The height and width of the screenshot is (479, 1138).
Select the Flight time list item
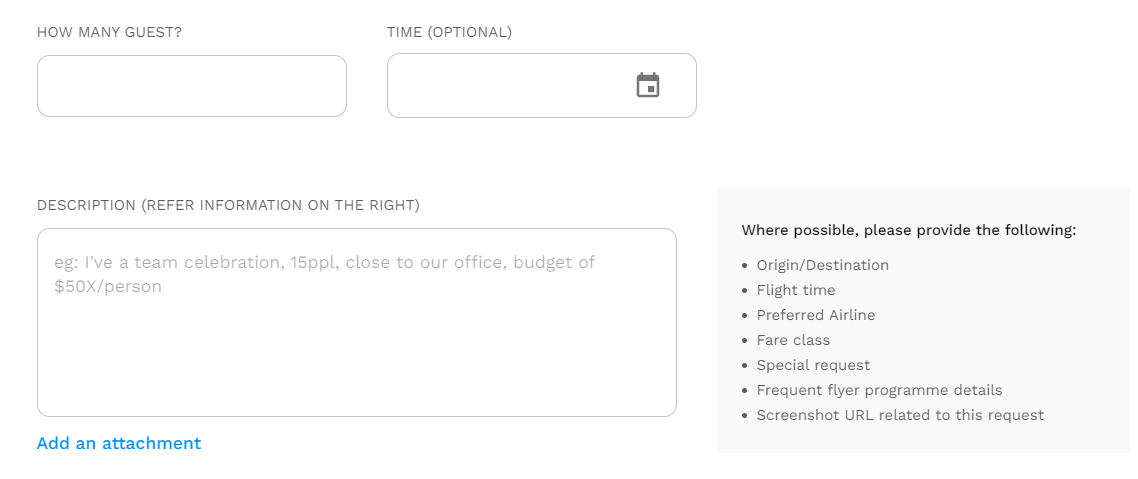point(795,290)
